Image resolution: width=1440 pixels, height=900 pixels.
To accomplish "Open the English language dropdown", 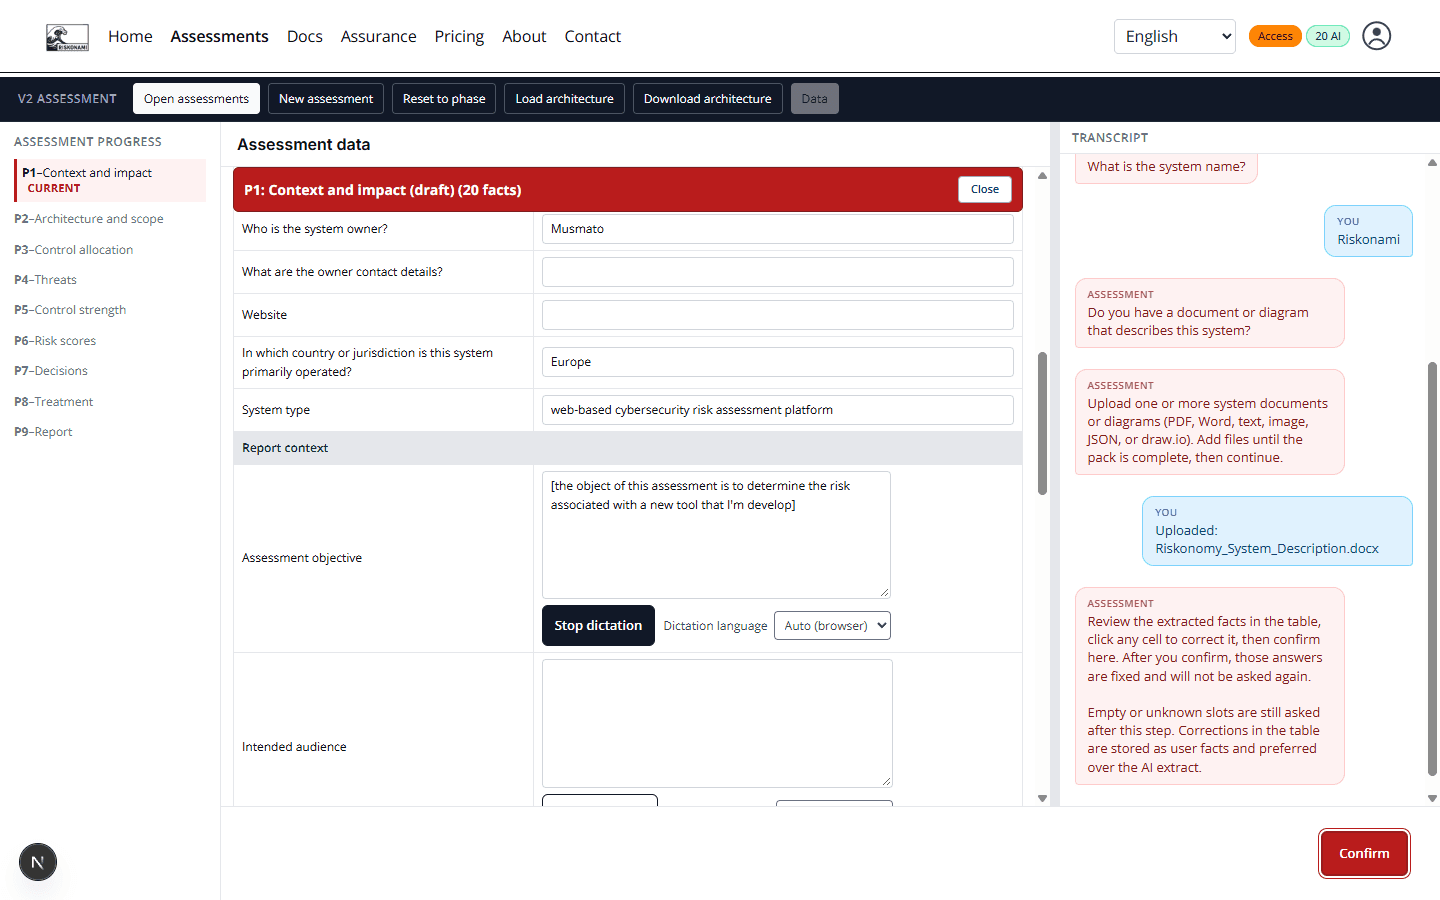I will tap(1175, 37).
